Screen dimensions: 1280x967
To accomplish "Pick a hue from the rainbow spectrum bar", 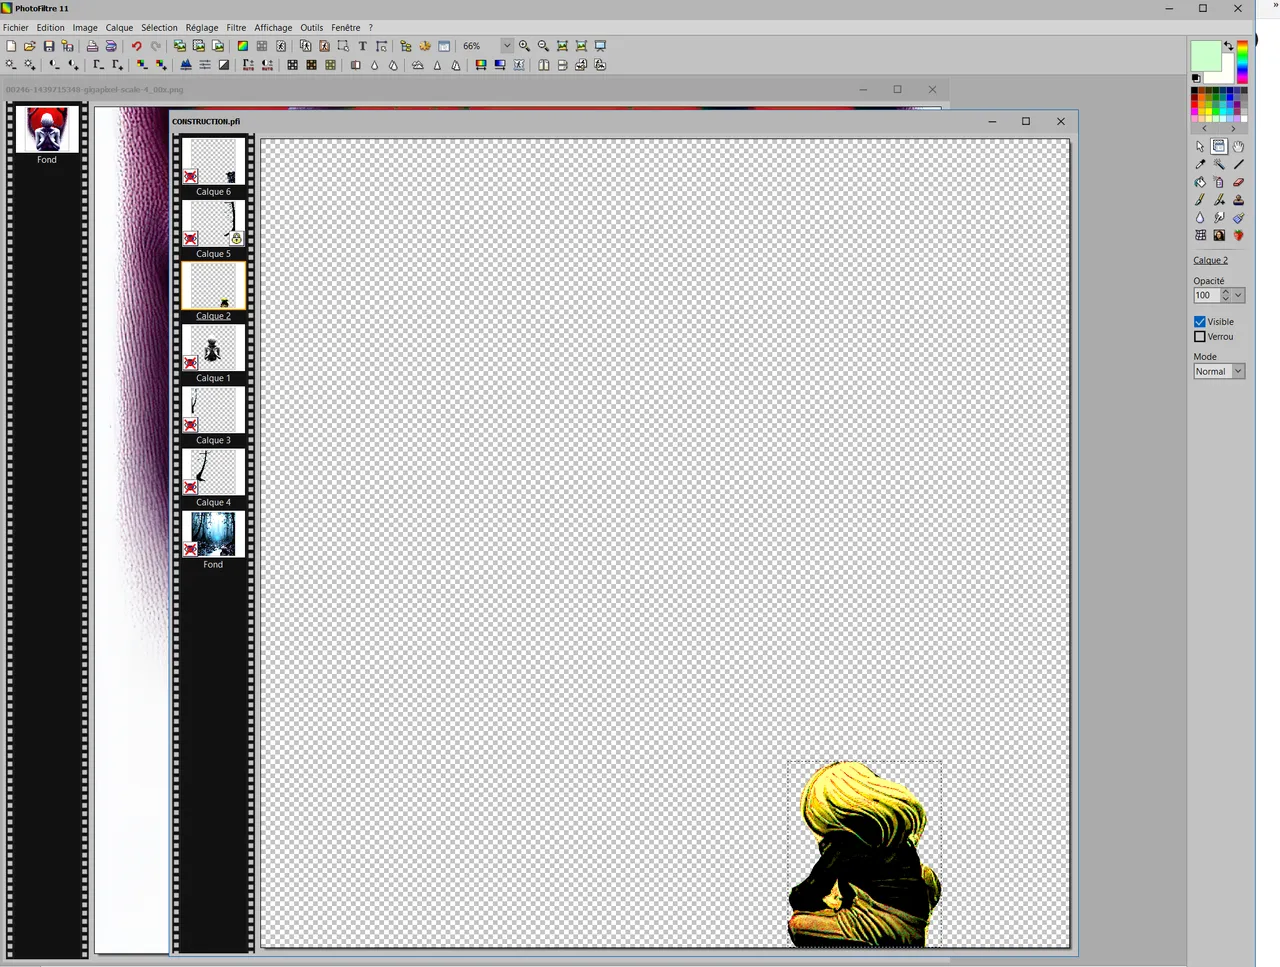I will pyautogui.click(x=1242, y=62).
